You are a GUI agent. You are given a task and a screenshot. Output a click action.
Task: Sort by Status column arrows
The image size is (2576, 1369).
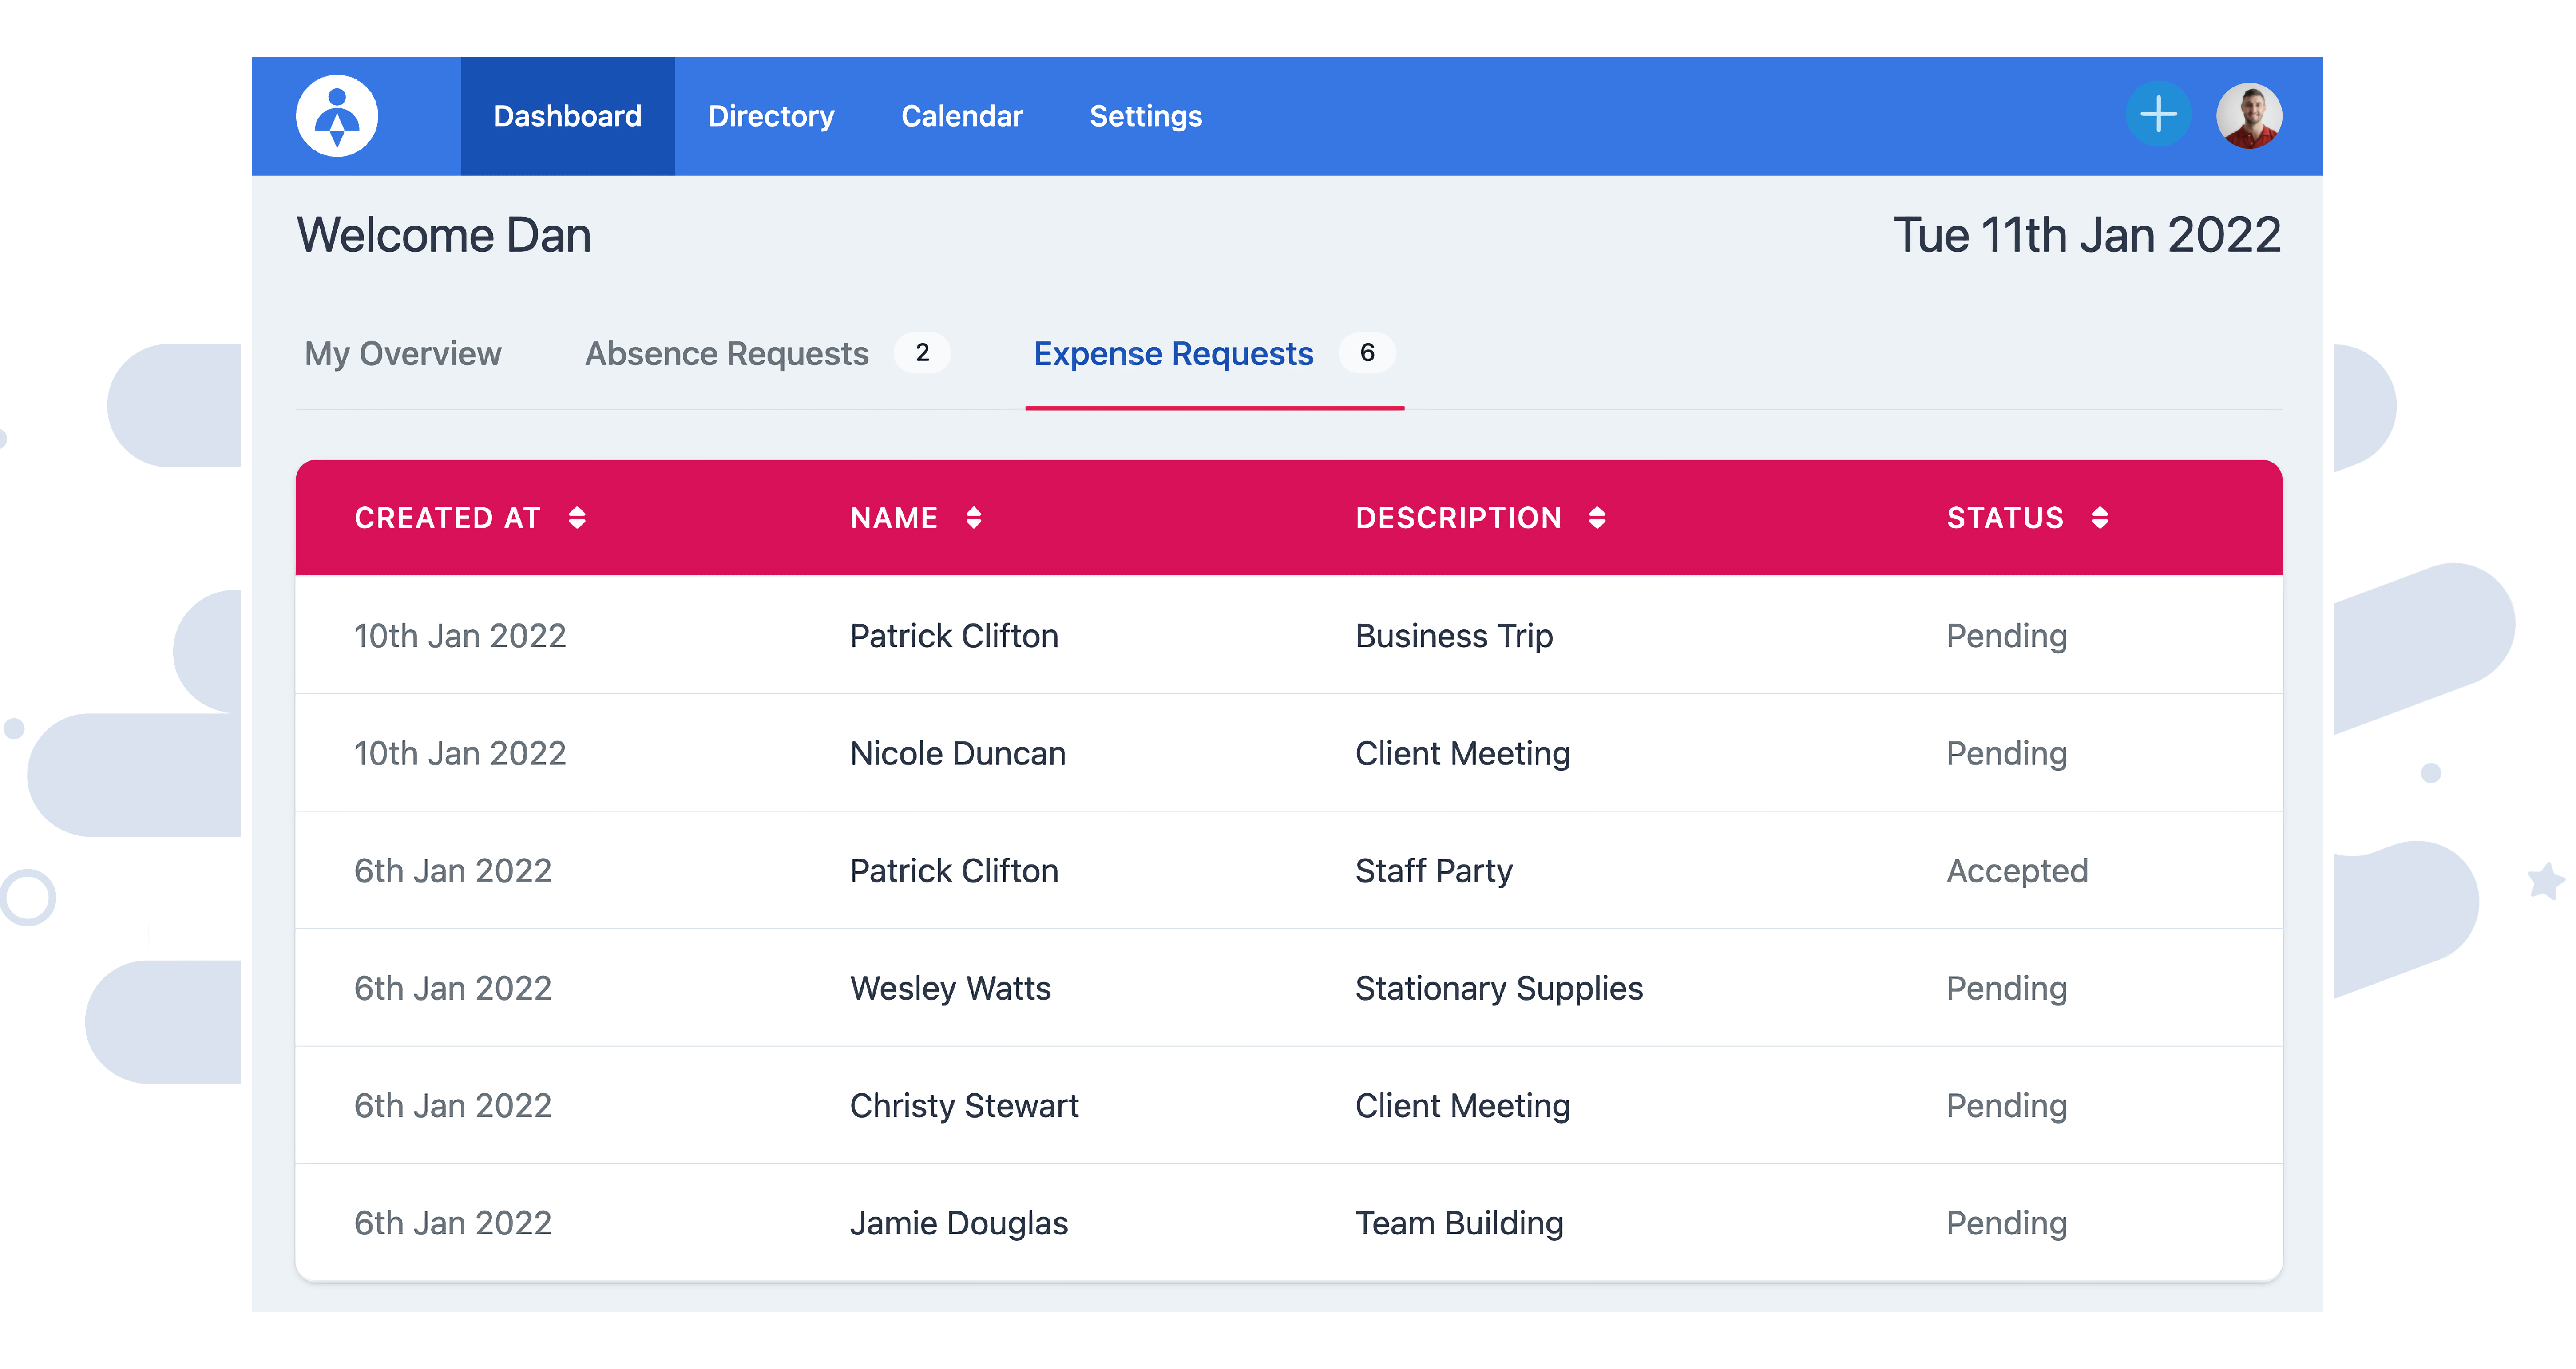[x=2100, y=518]
